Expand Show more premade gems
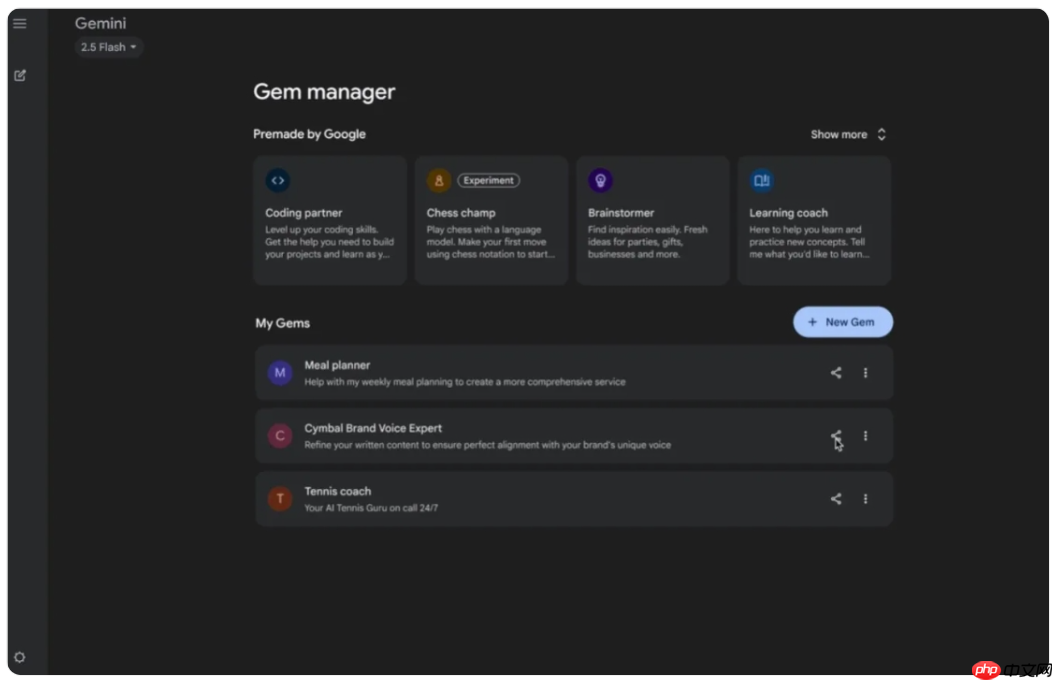This screenshot has width=1053, height=680. pyautogui.click(x=846, y=134)
